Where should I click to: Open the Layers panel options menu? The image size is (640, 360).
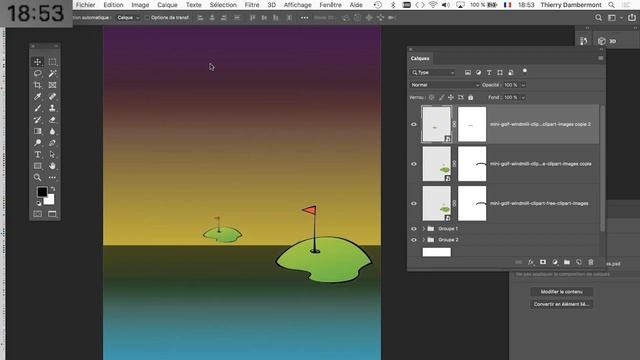(x=600, y=58)
